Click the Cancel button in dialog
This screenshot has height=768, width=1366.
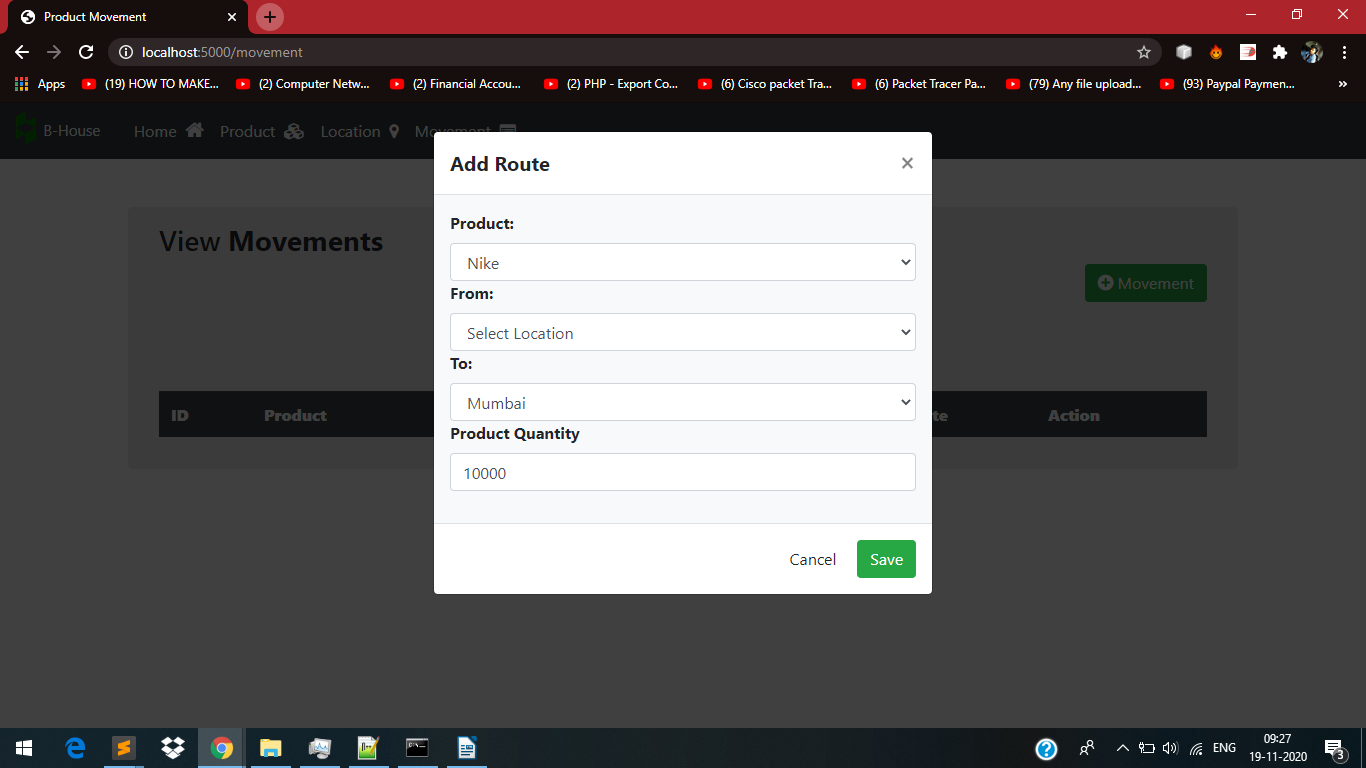coord(813,559)
